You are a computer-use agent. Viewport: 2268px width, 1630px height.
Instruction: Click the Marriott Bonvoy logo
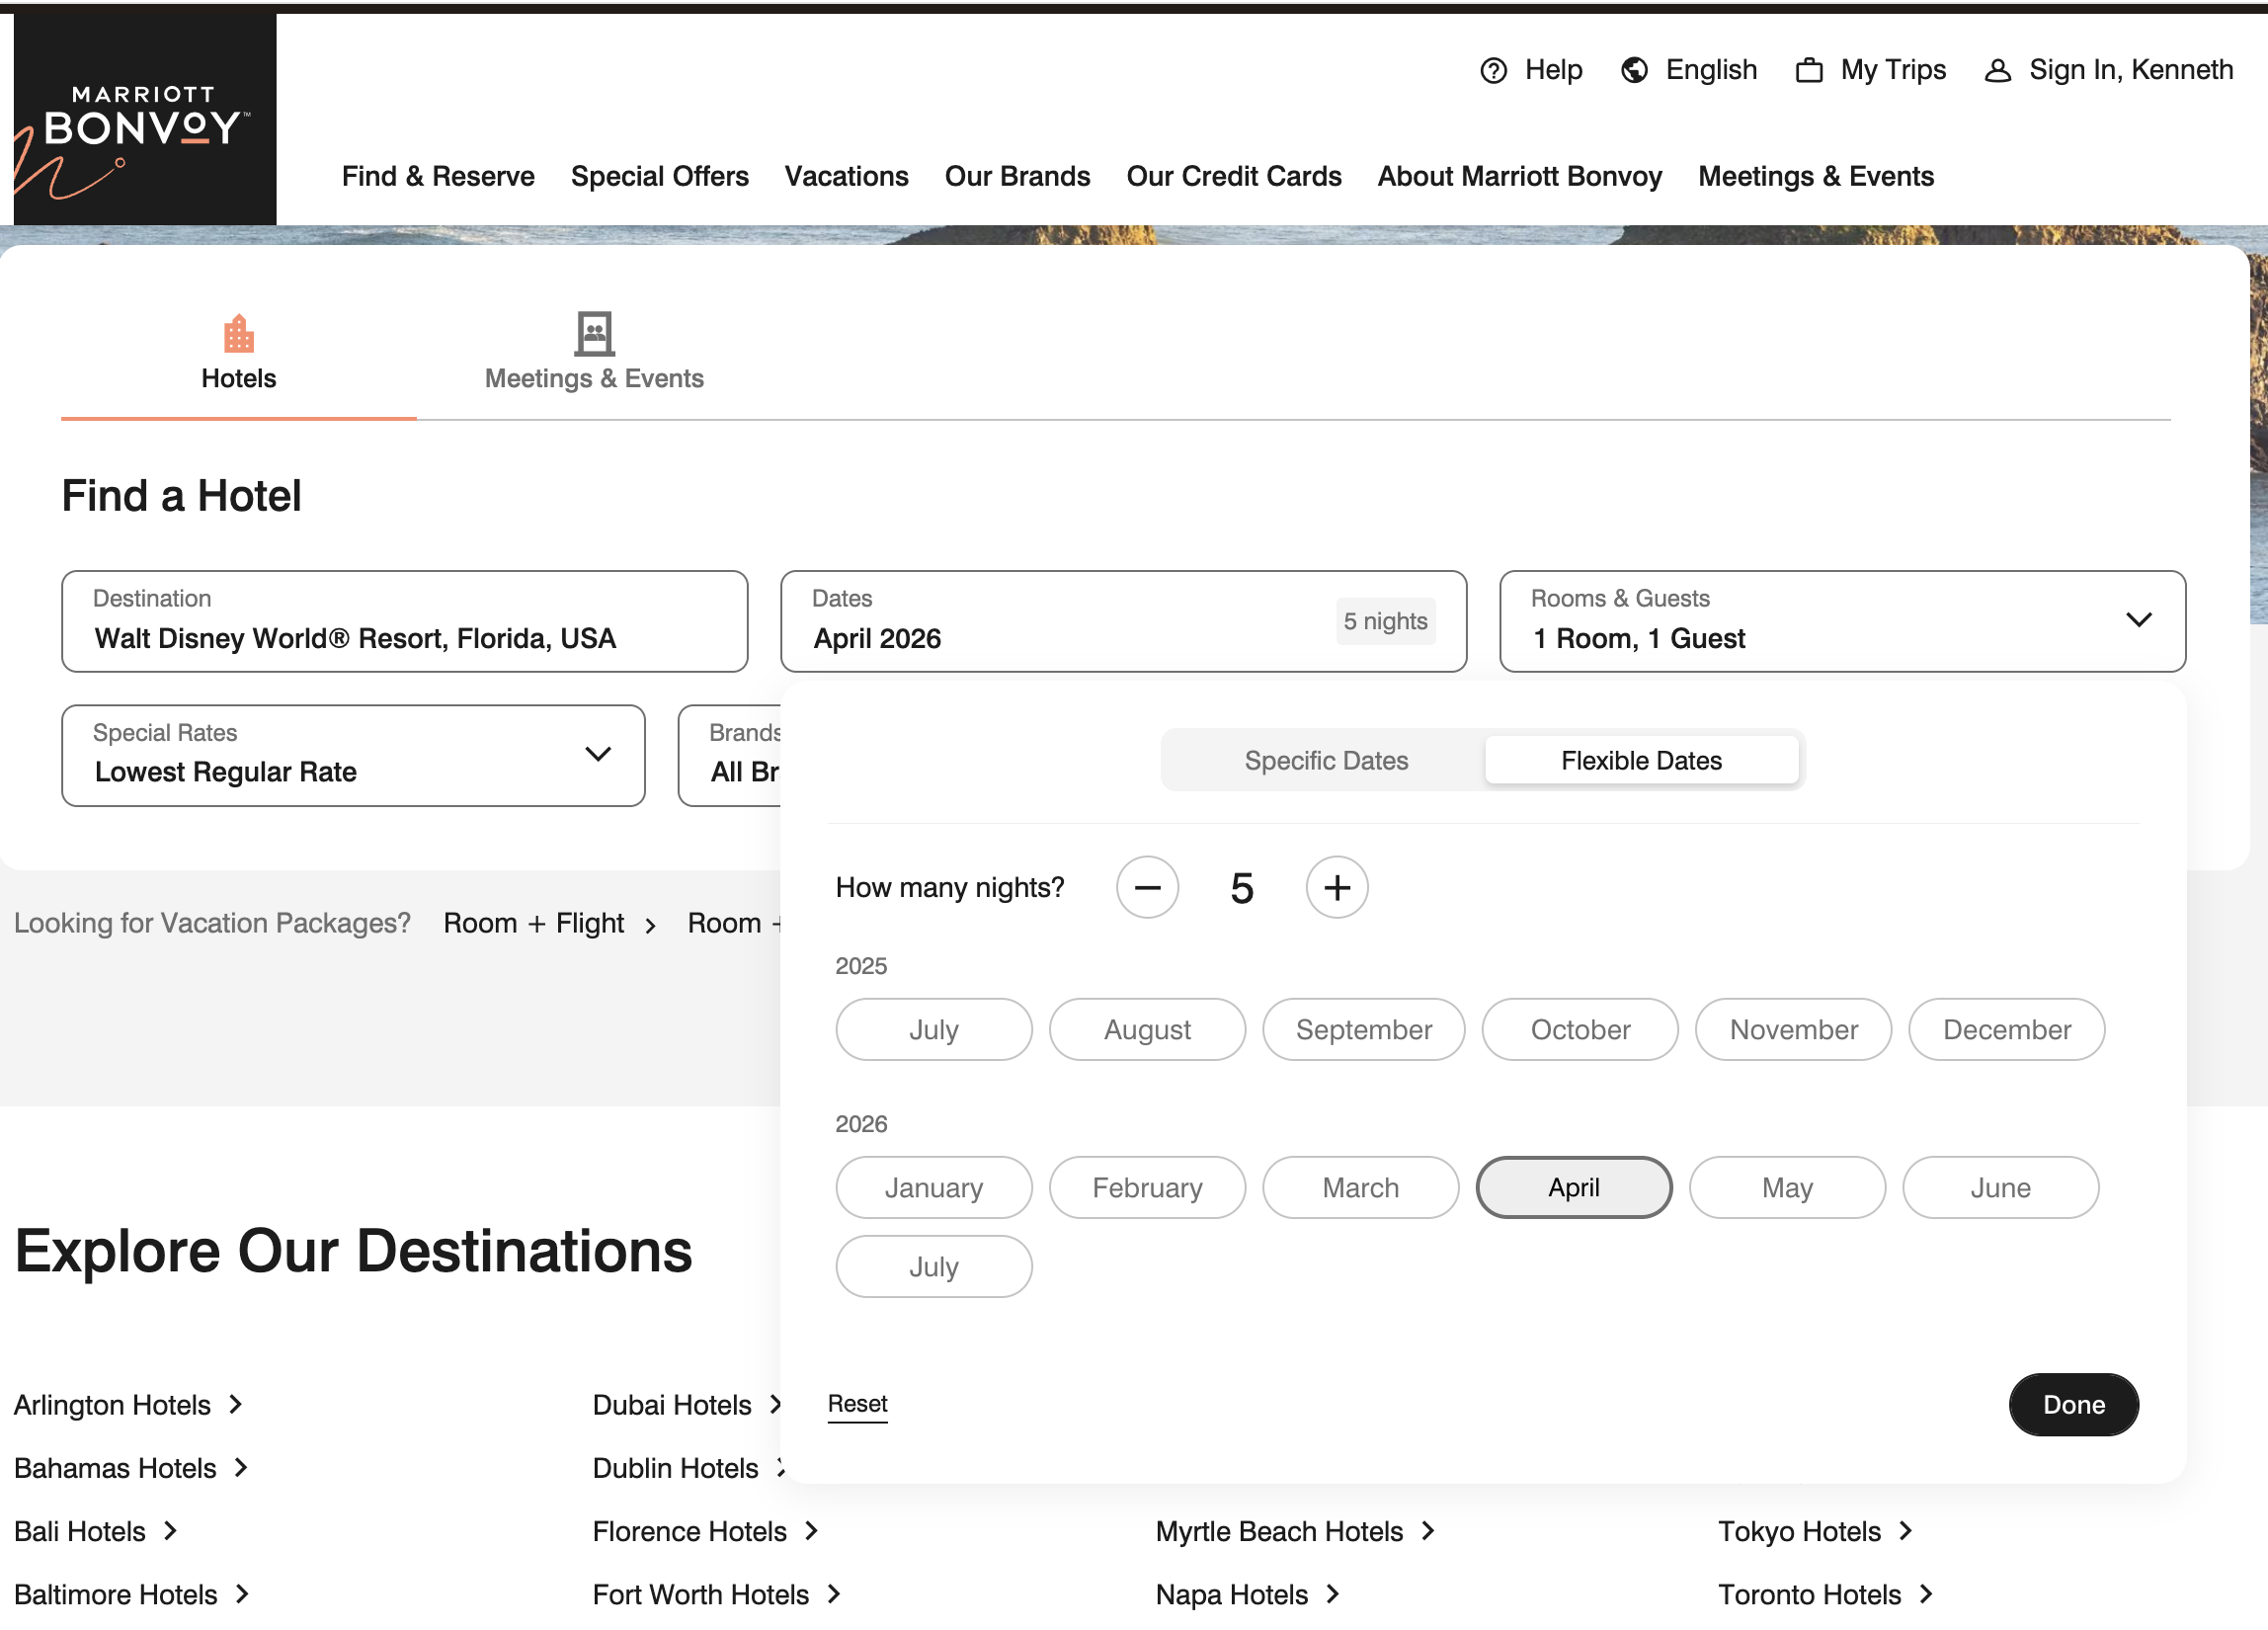click(144, 120)
